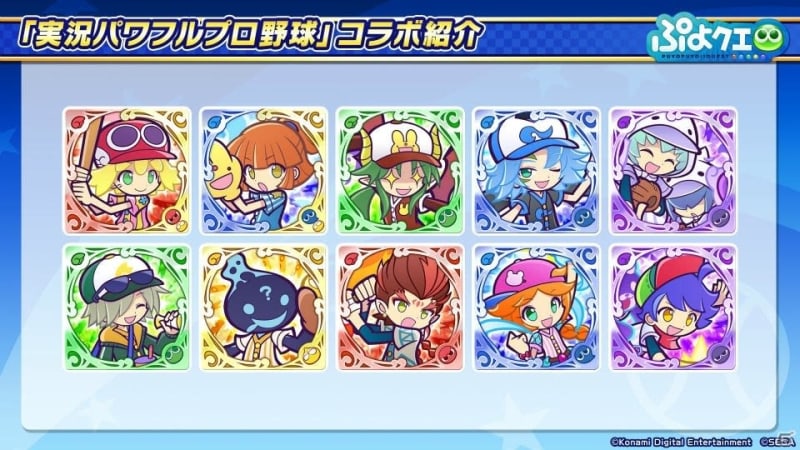The height and width of the screenshot is (450, 800).
Task: Select the green-haired horned character card
Action: (399, 170)
